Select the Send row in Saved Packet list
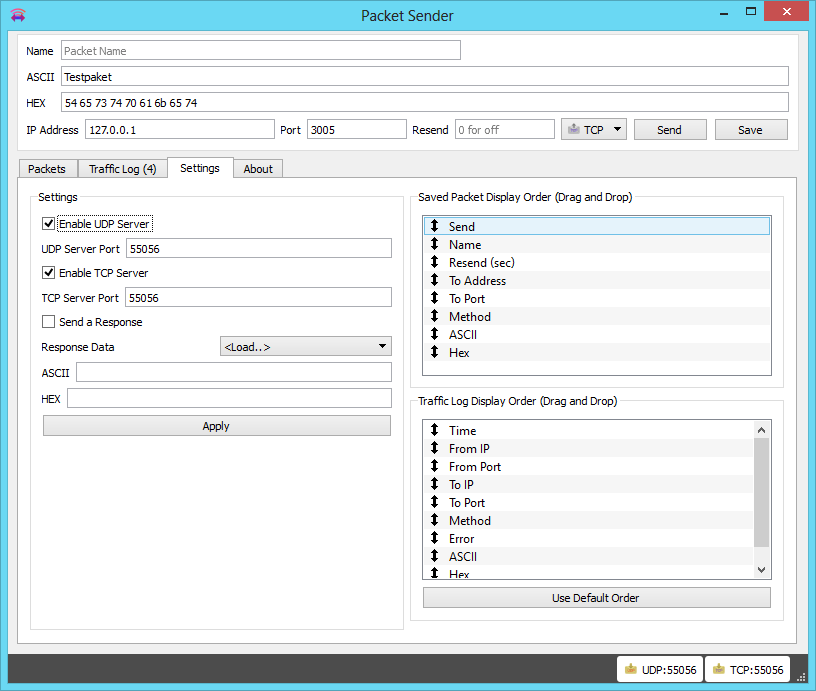816x691 pixels. (x=596, y=226)
